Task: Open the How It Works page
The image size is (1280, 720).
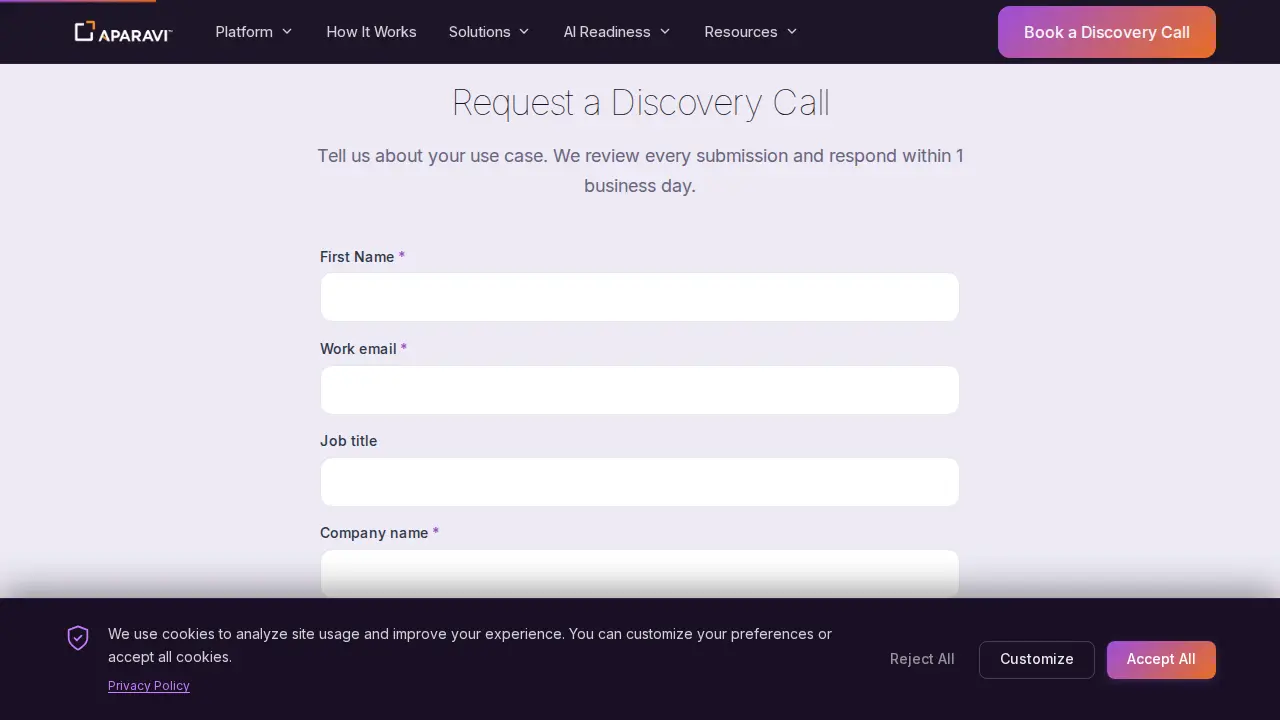Action: 371,32
